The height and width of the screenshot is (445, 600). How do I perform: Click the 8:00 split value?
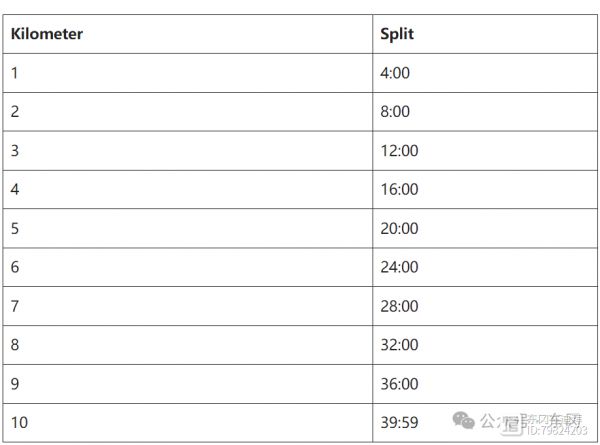(395, 112)
